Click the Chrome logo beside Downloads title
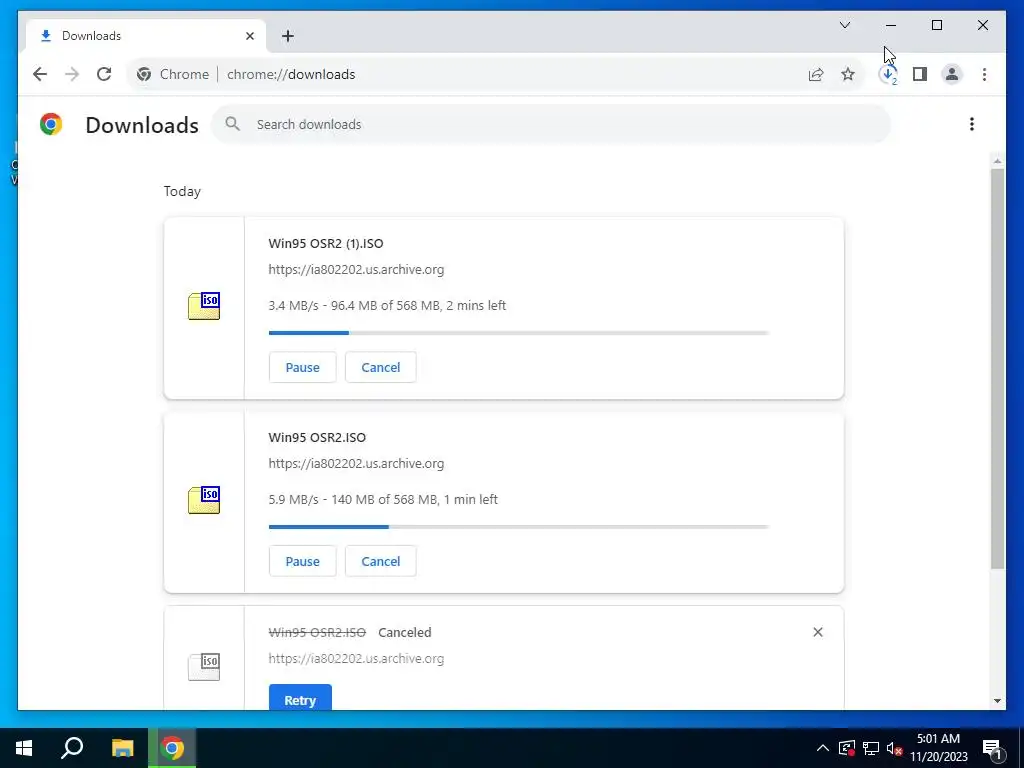The height and width of the screenshot is (768, 1024). point(51,124)
